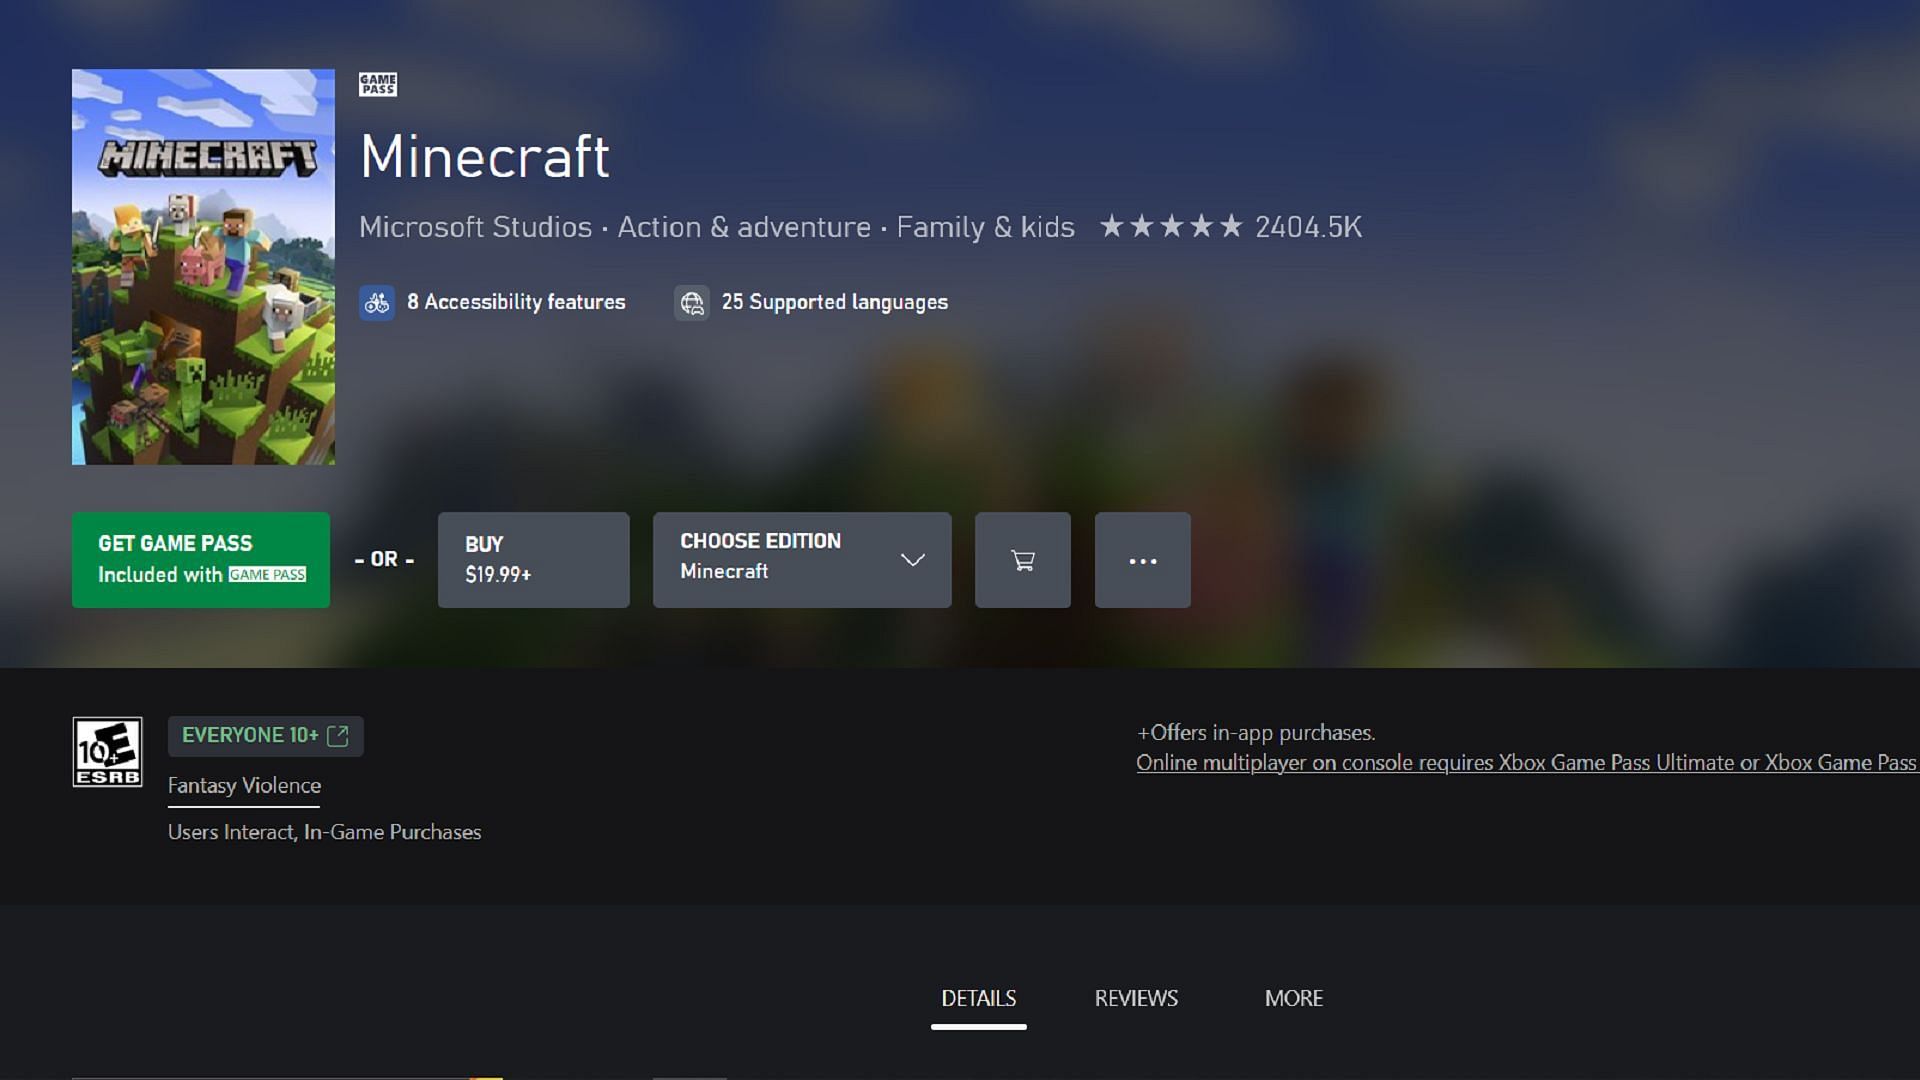Click the shopping cart icon
Image resolution: width=1920 pixels, height=1080 pixels.
(x=1022, y=559)
